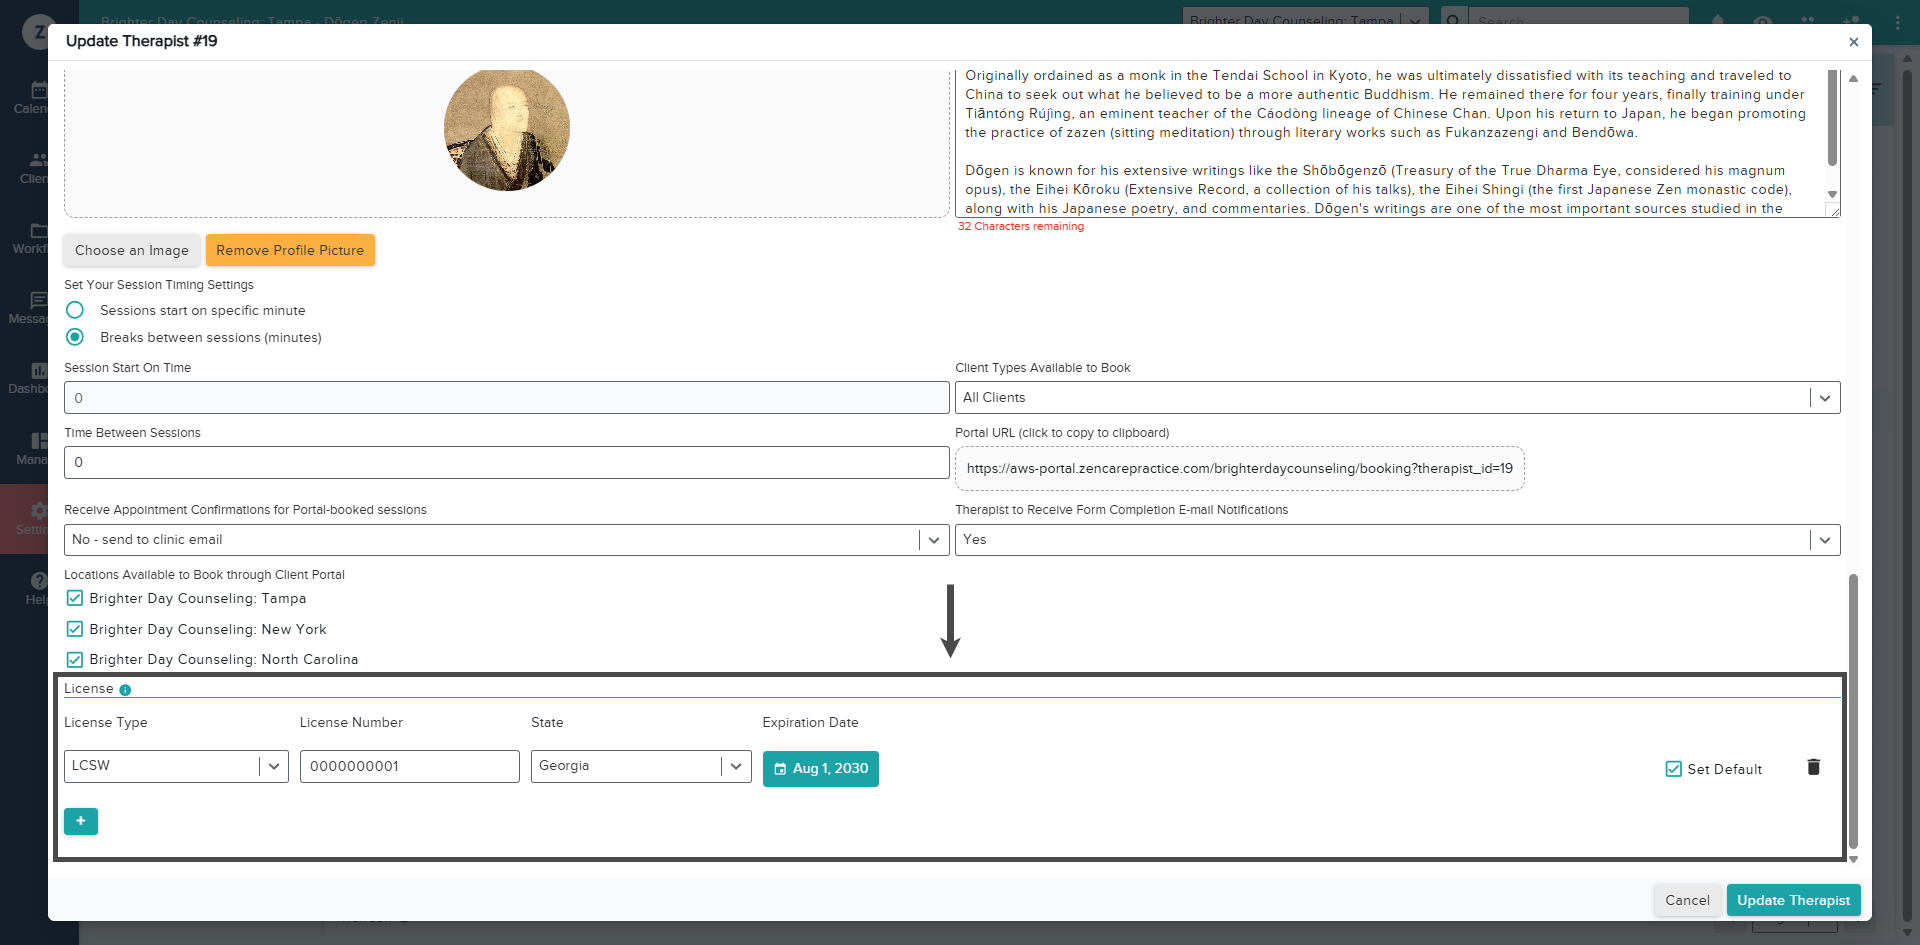This screenshot has width=1920, height=945.
Task: Click the '32 Characters remaining' text
Action: coord(1021,226)
